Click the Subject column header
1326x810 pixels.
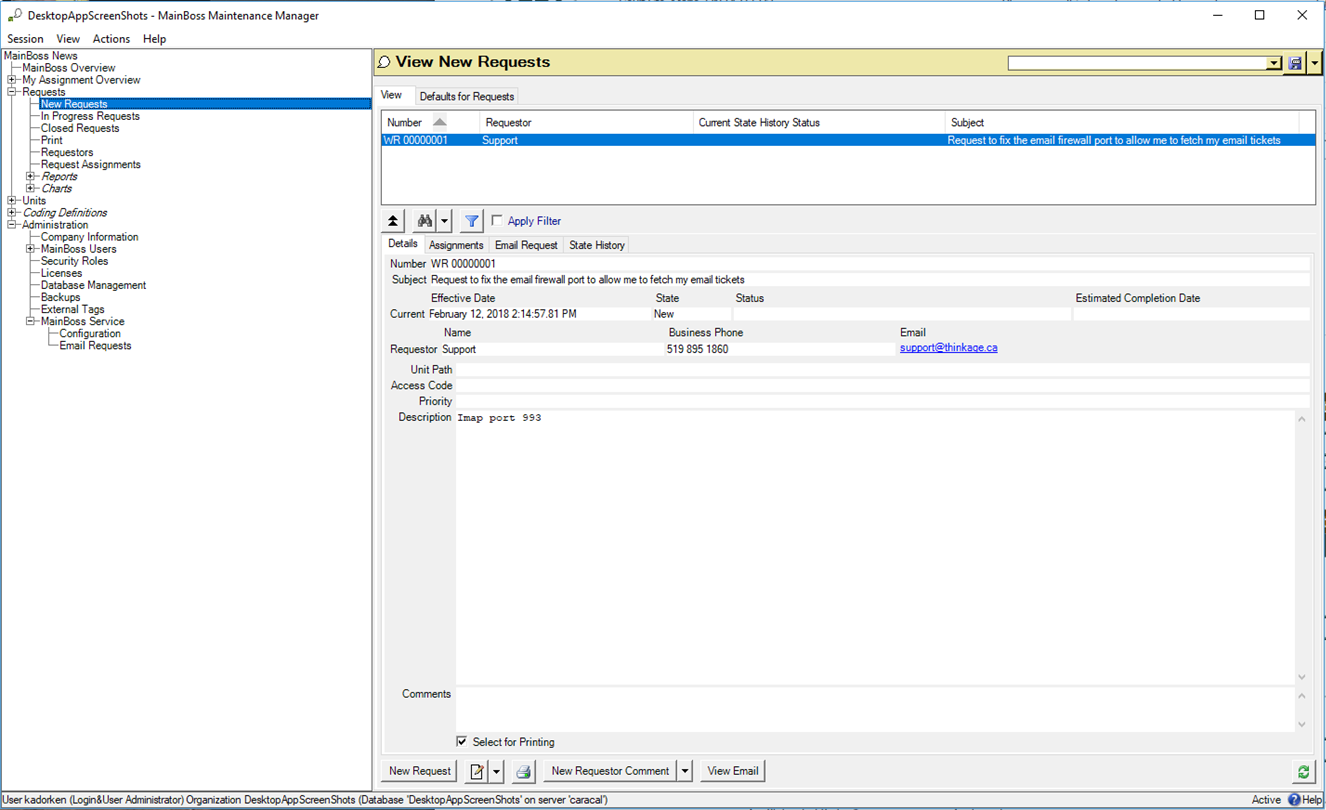coord(1122,123)
